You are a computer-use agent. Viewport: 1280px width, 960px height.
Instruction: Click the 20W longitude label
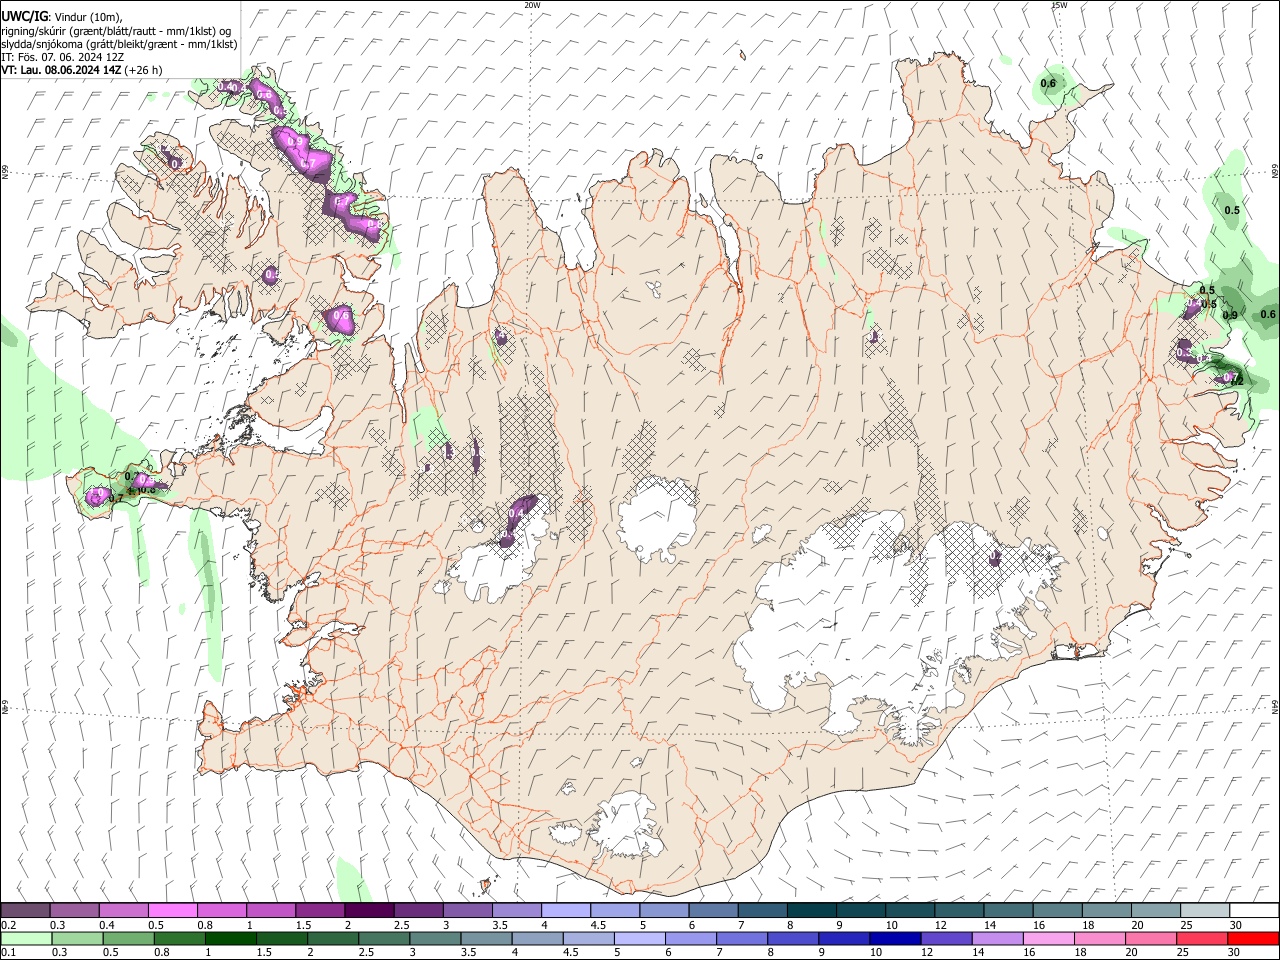coord(532,5)
